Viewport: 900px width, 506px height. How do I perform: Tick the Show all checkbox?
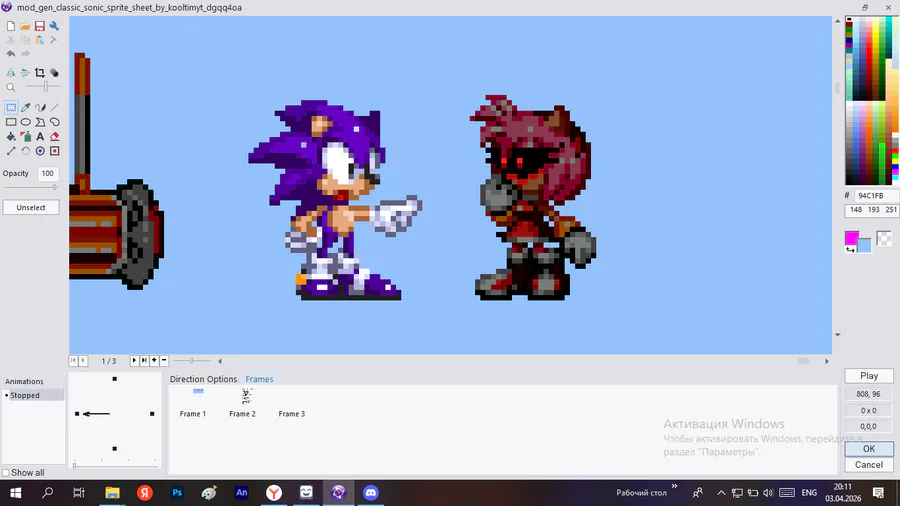(6, 473)
